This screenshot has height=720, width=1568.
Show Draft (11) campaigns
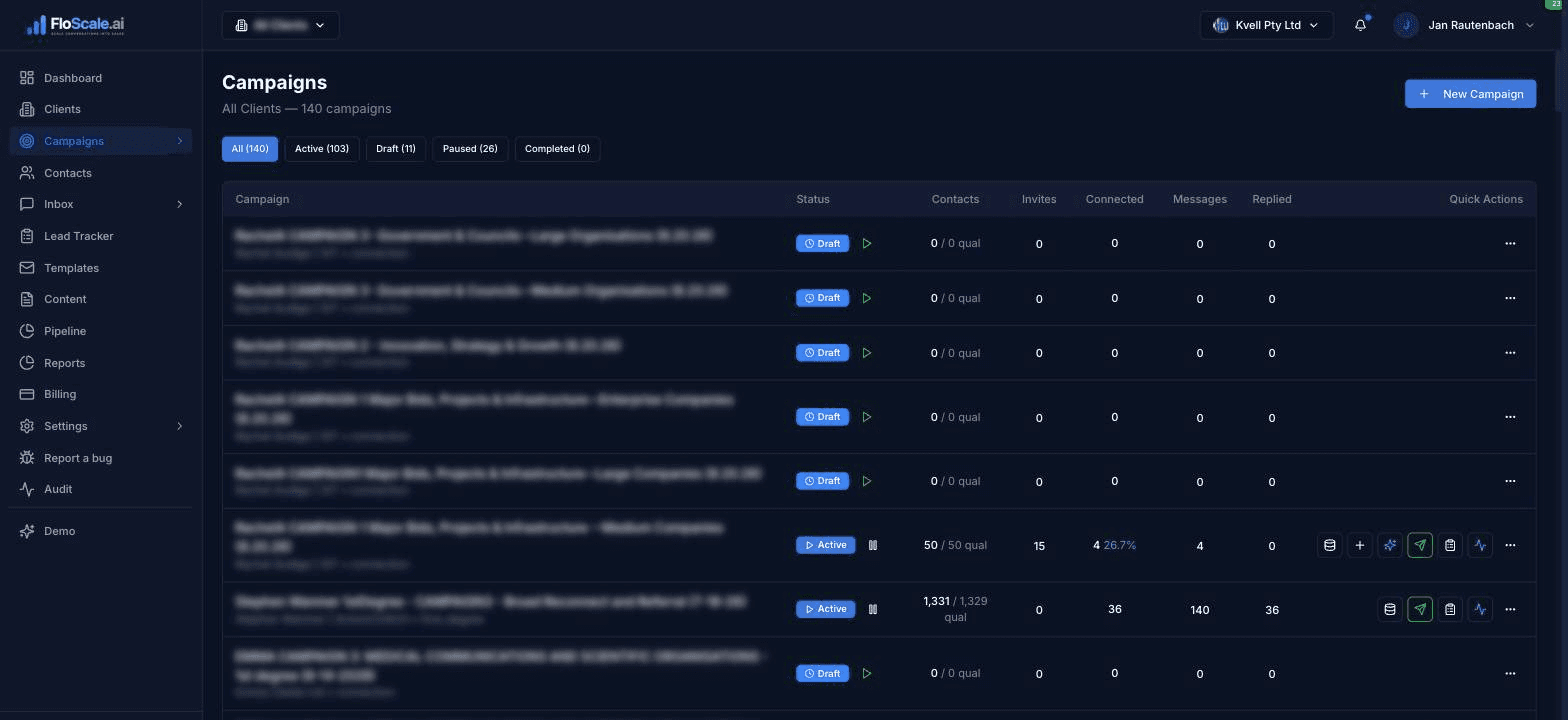(x=396, y=149)
